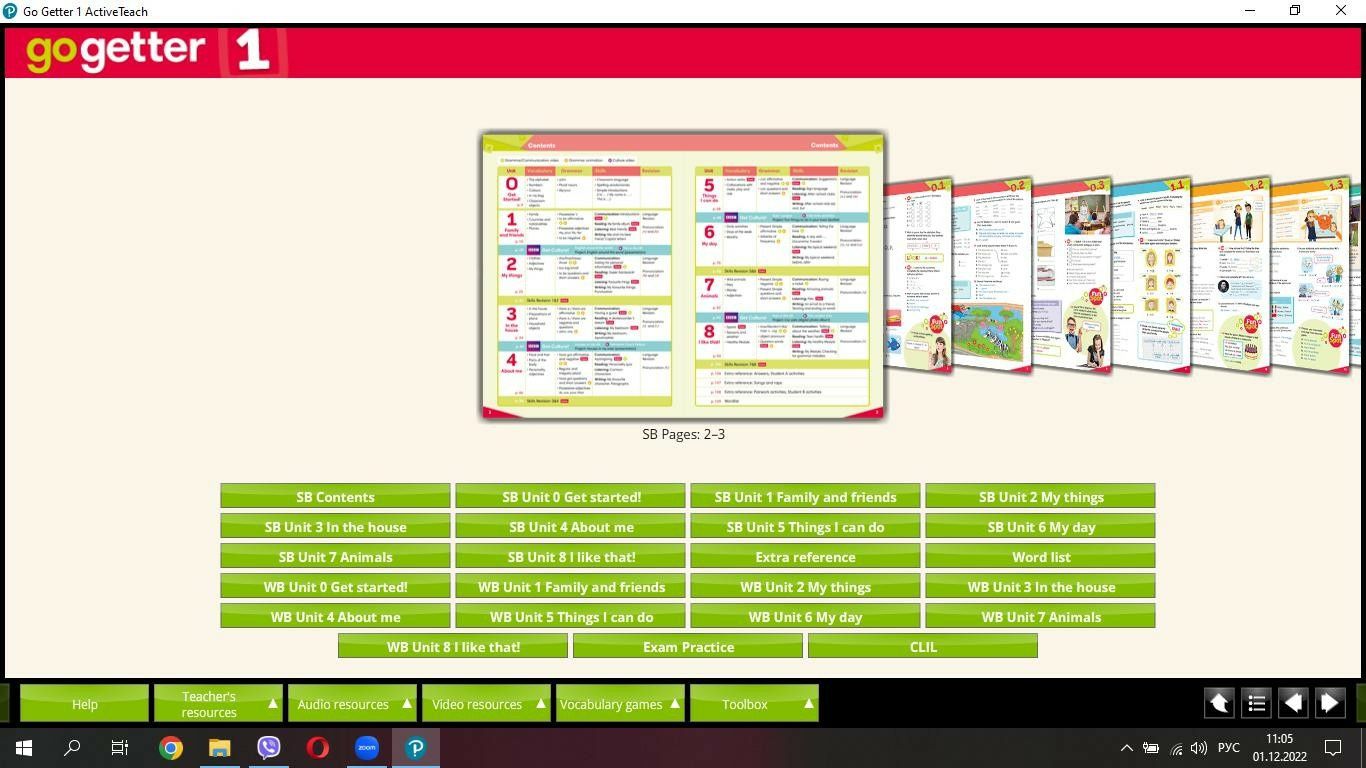This screenshot has width=1366, height=768.
Task: Show hidden system tray icons
Action: [x=1126, y=747]
